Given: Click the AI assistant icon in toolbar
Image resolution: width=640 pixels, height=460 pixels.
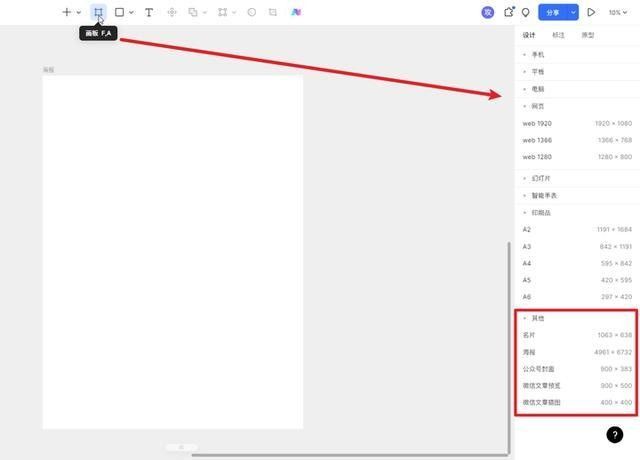Looking at the screenshot, I should pos(296,12).
